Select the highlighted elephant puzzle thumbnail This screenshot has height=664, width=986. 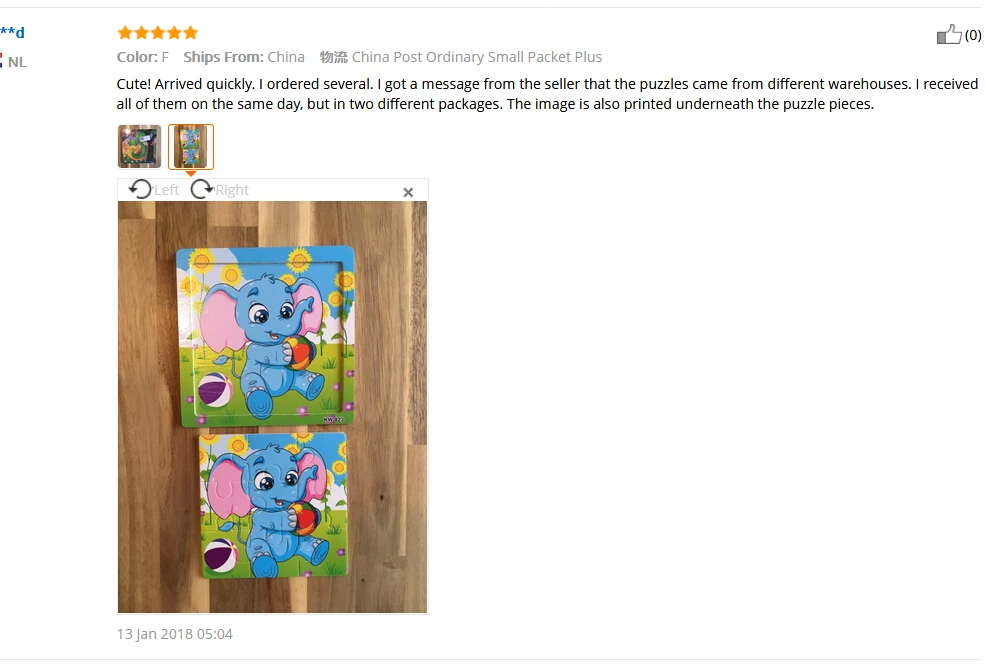(191, 147)
